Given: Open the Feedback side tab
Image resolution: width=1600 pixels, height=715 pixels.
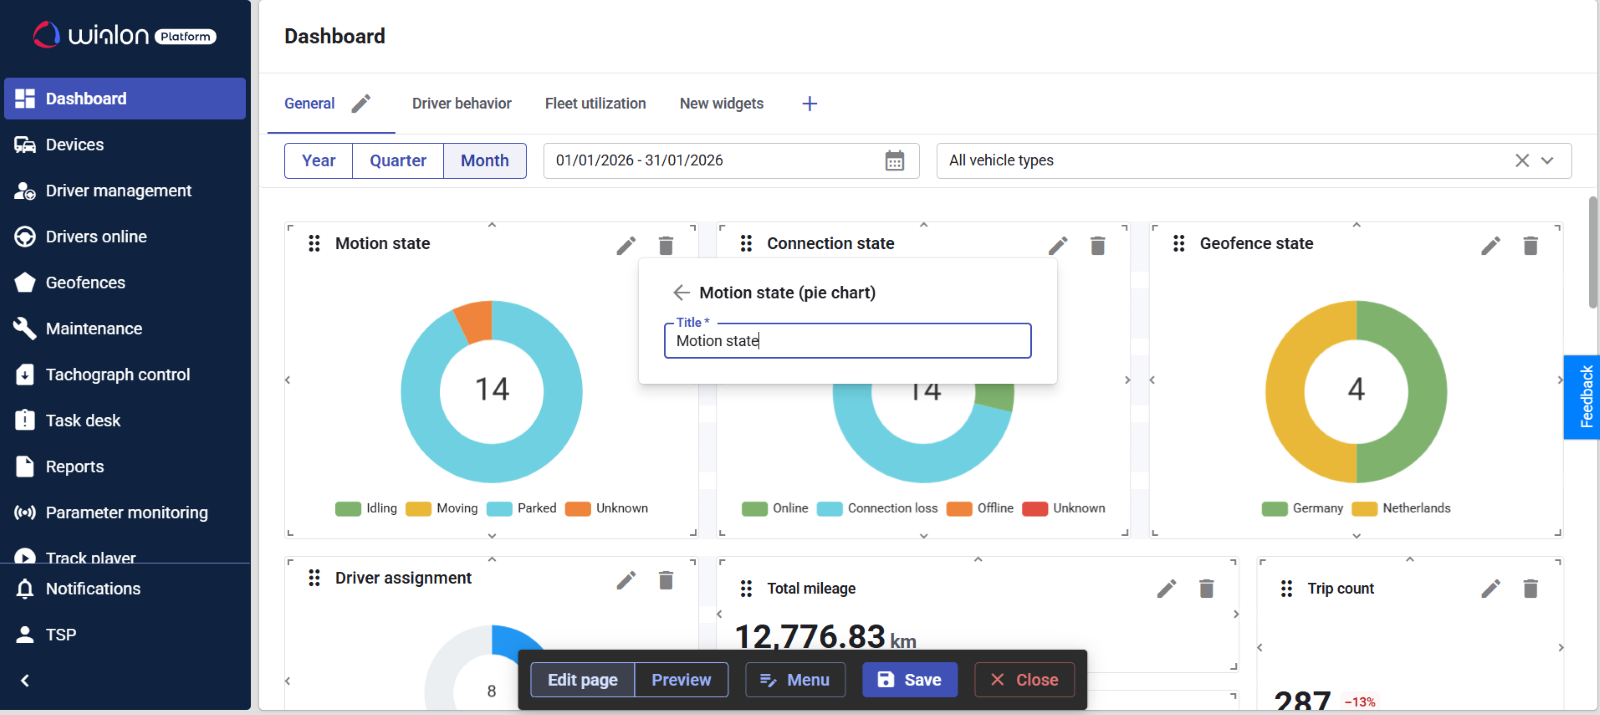Looking at the screenshot, I should pyautogui.click(x=1584, y=397).
